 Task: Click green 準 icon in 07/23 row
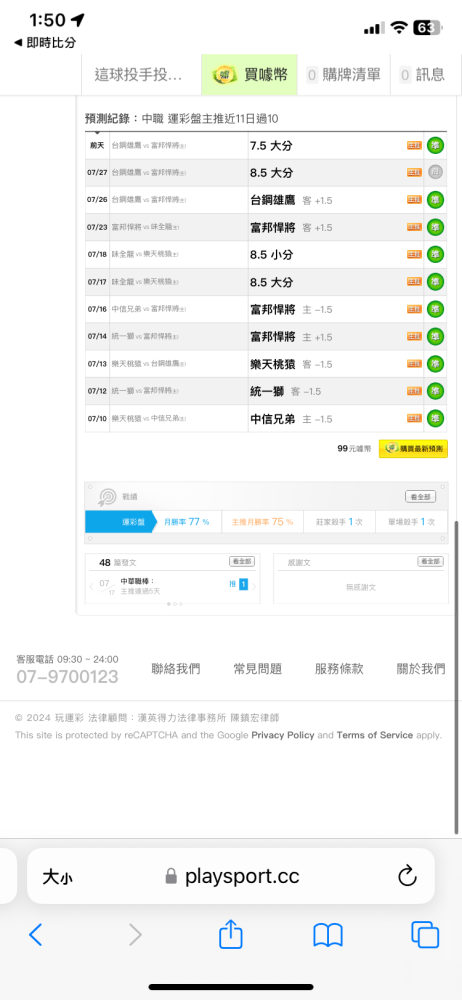click(x=436, y=227)
